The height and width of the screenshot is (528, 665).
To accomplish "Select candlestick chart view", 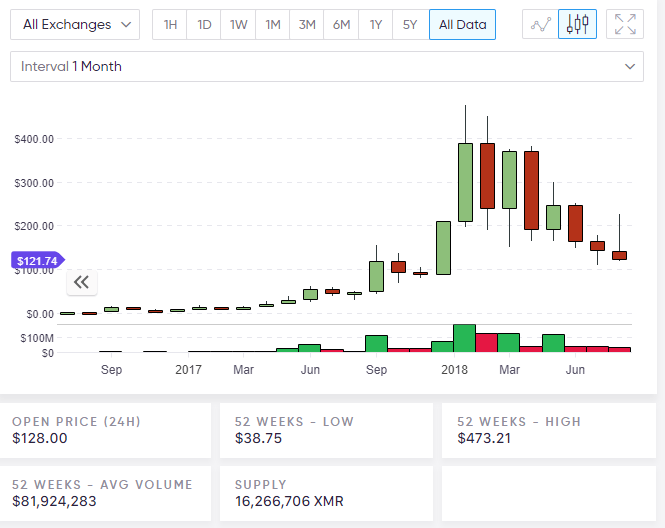I will (x=578, y=24).
